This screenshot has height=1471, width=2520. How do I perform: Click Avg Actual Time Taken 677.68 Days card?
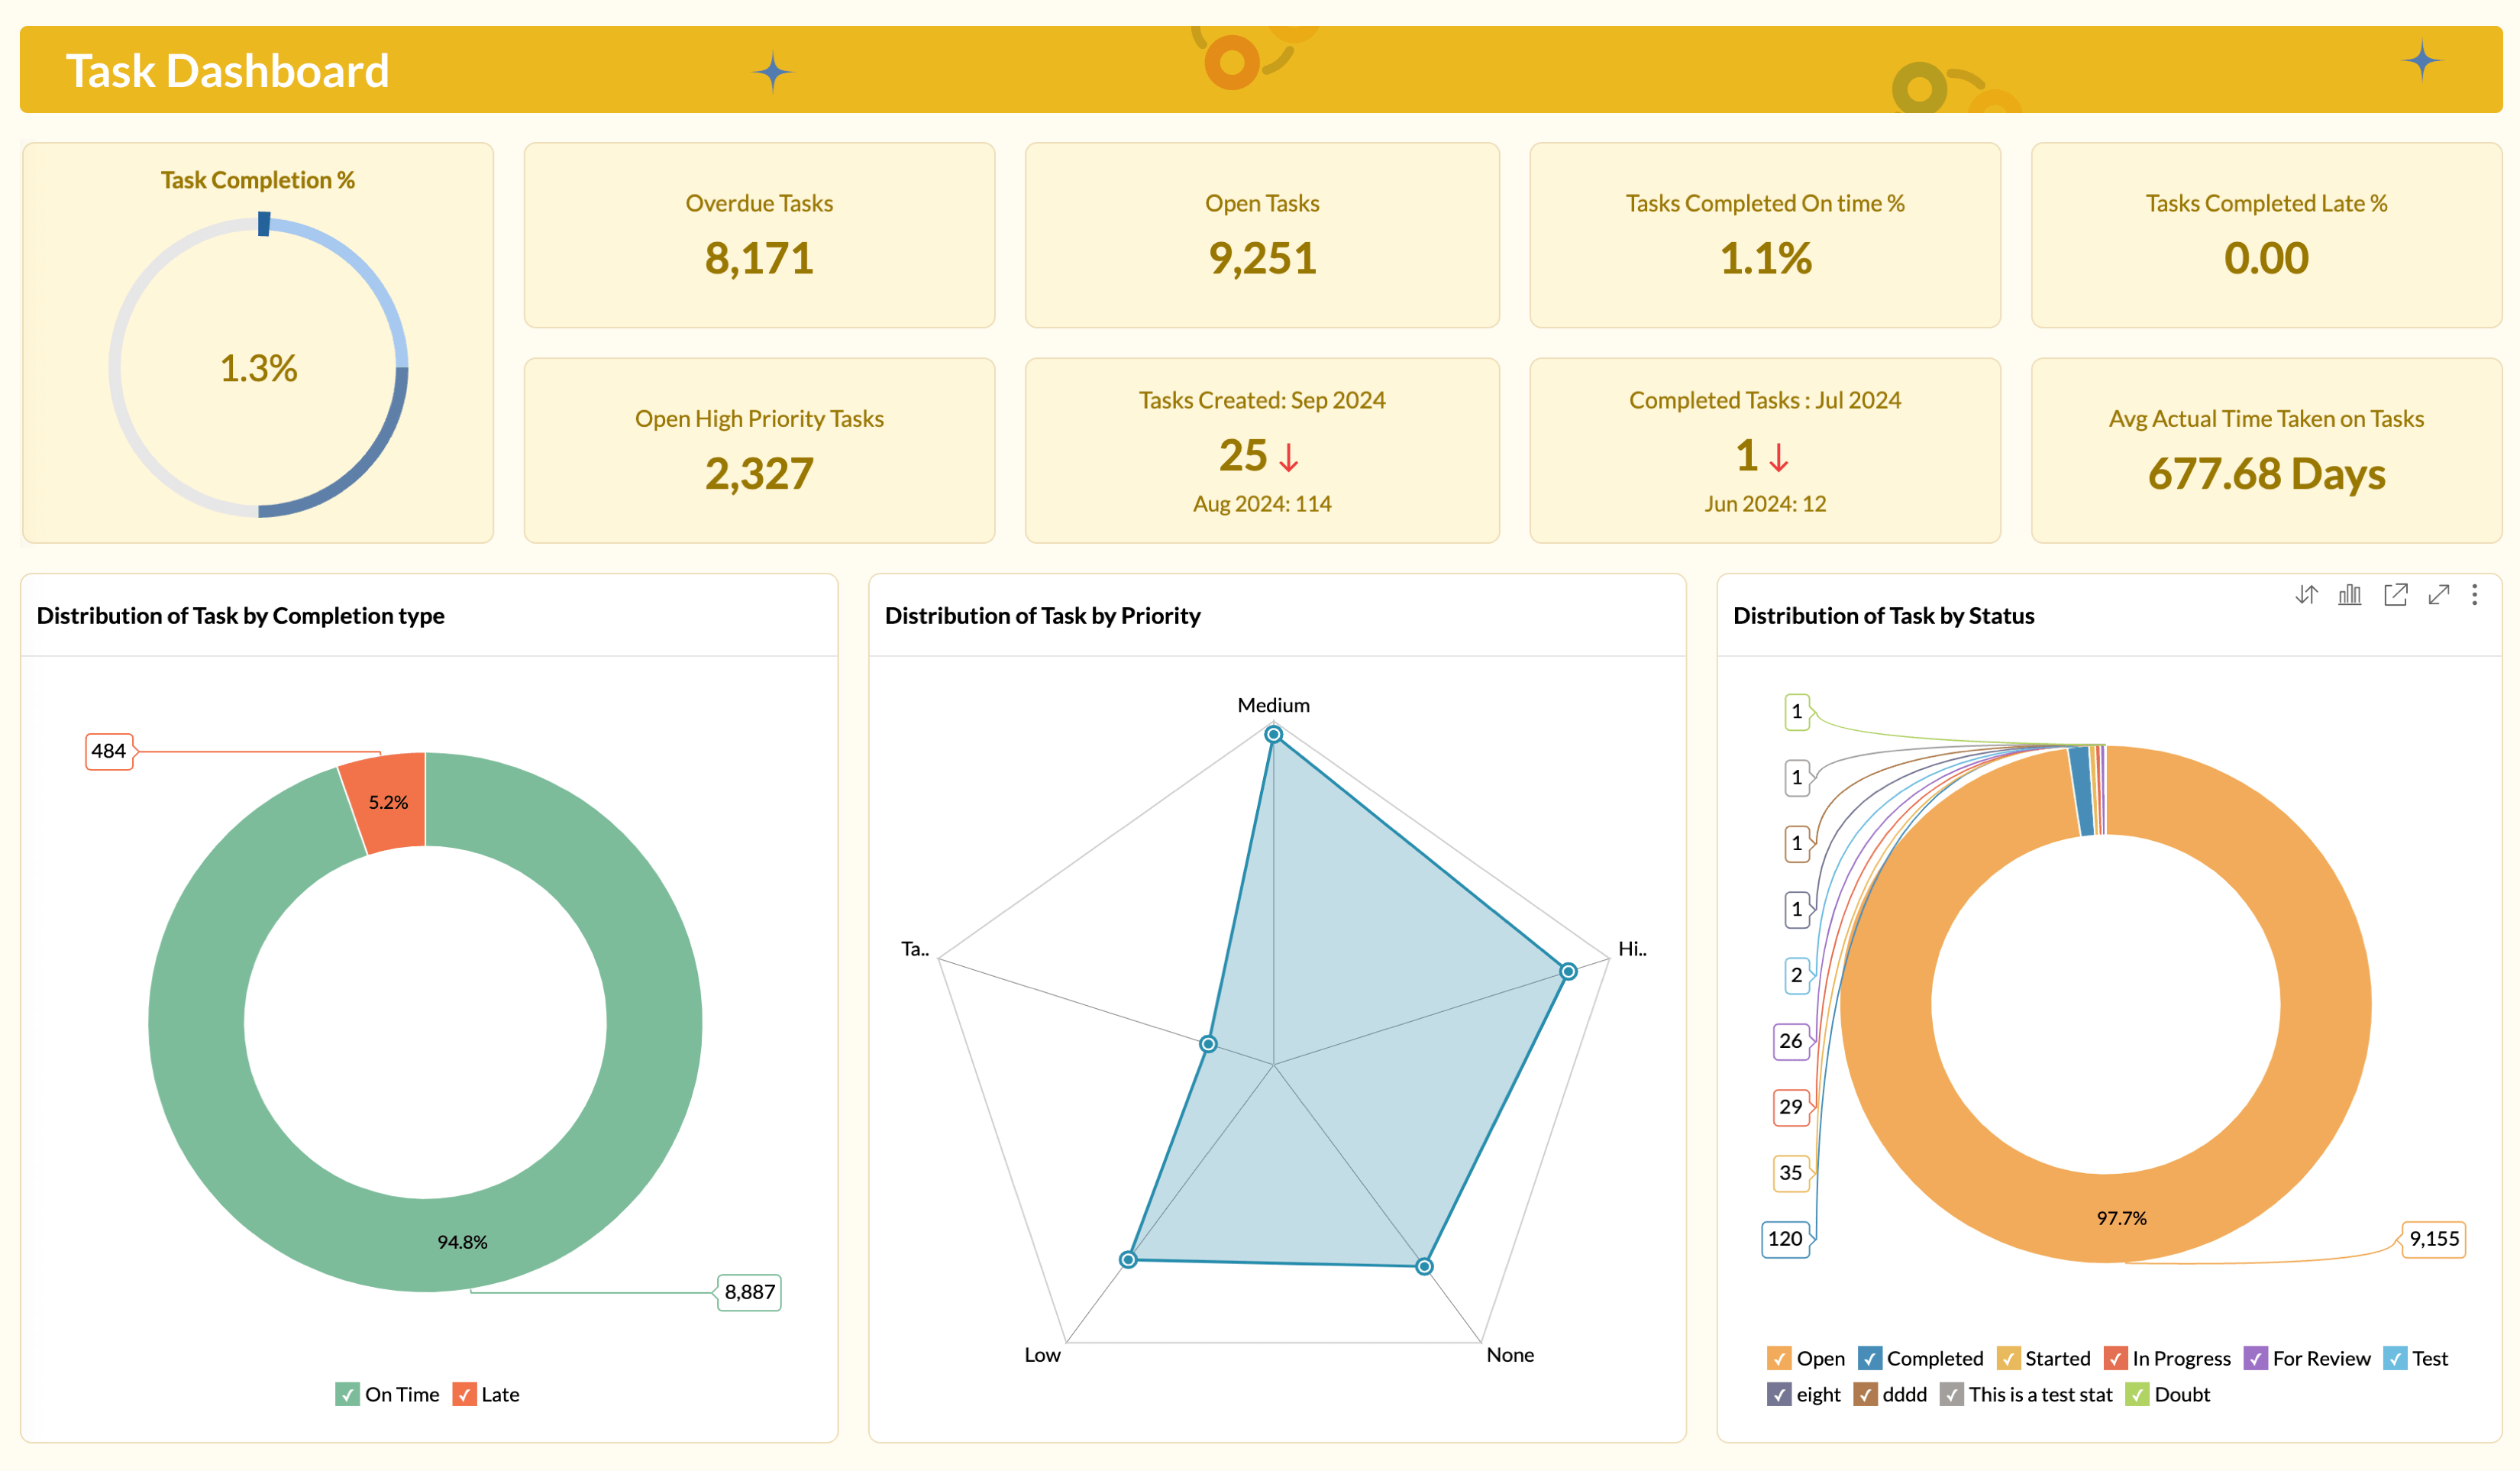pos(2266,450)
